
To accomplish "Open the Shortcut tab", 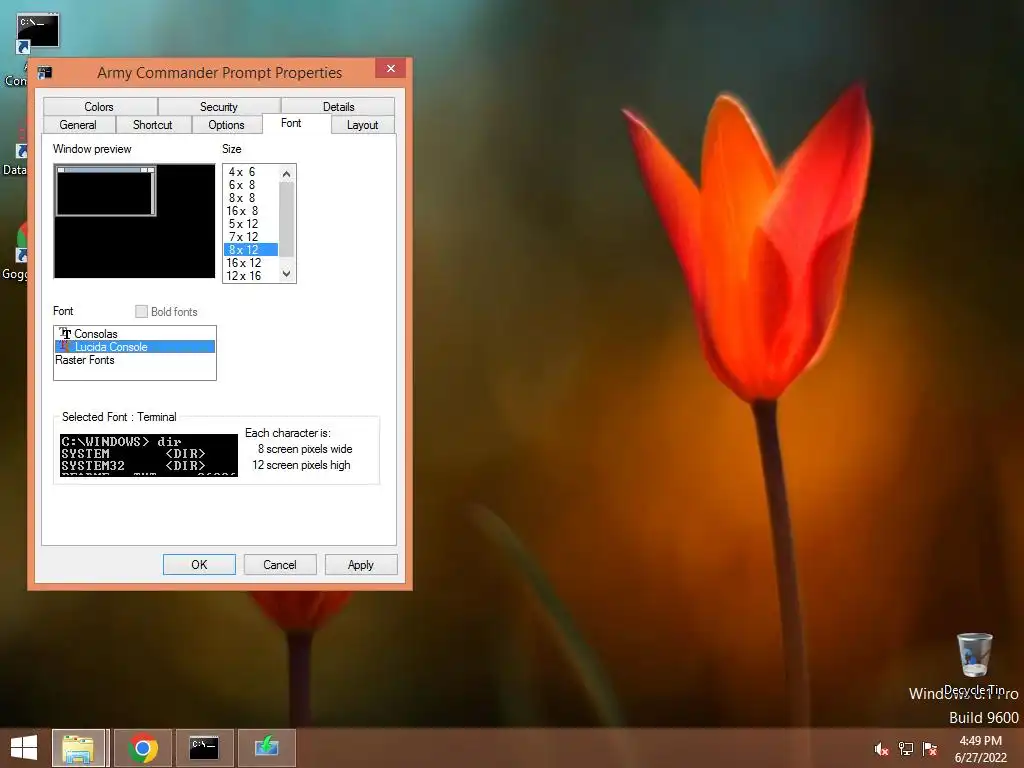I will click(153, 125).
